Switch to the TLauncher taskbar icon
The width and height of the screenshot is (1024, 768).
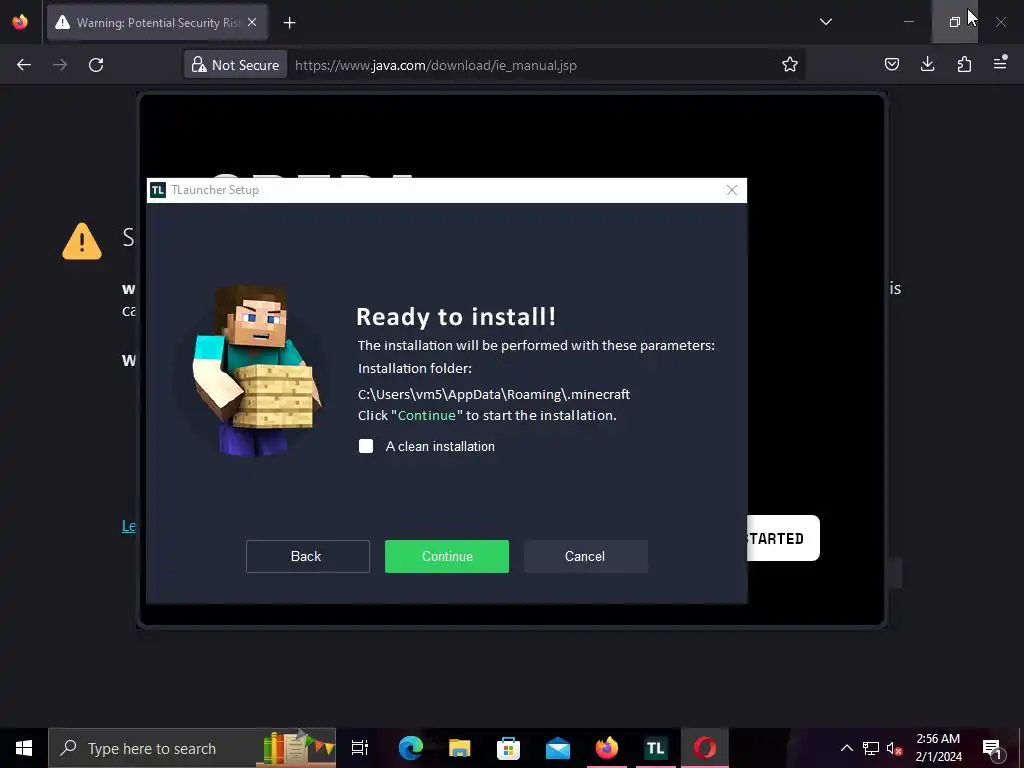656,748
